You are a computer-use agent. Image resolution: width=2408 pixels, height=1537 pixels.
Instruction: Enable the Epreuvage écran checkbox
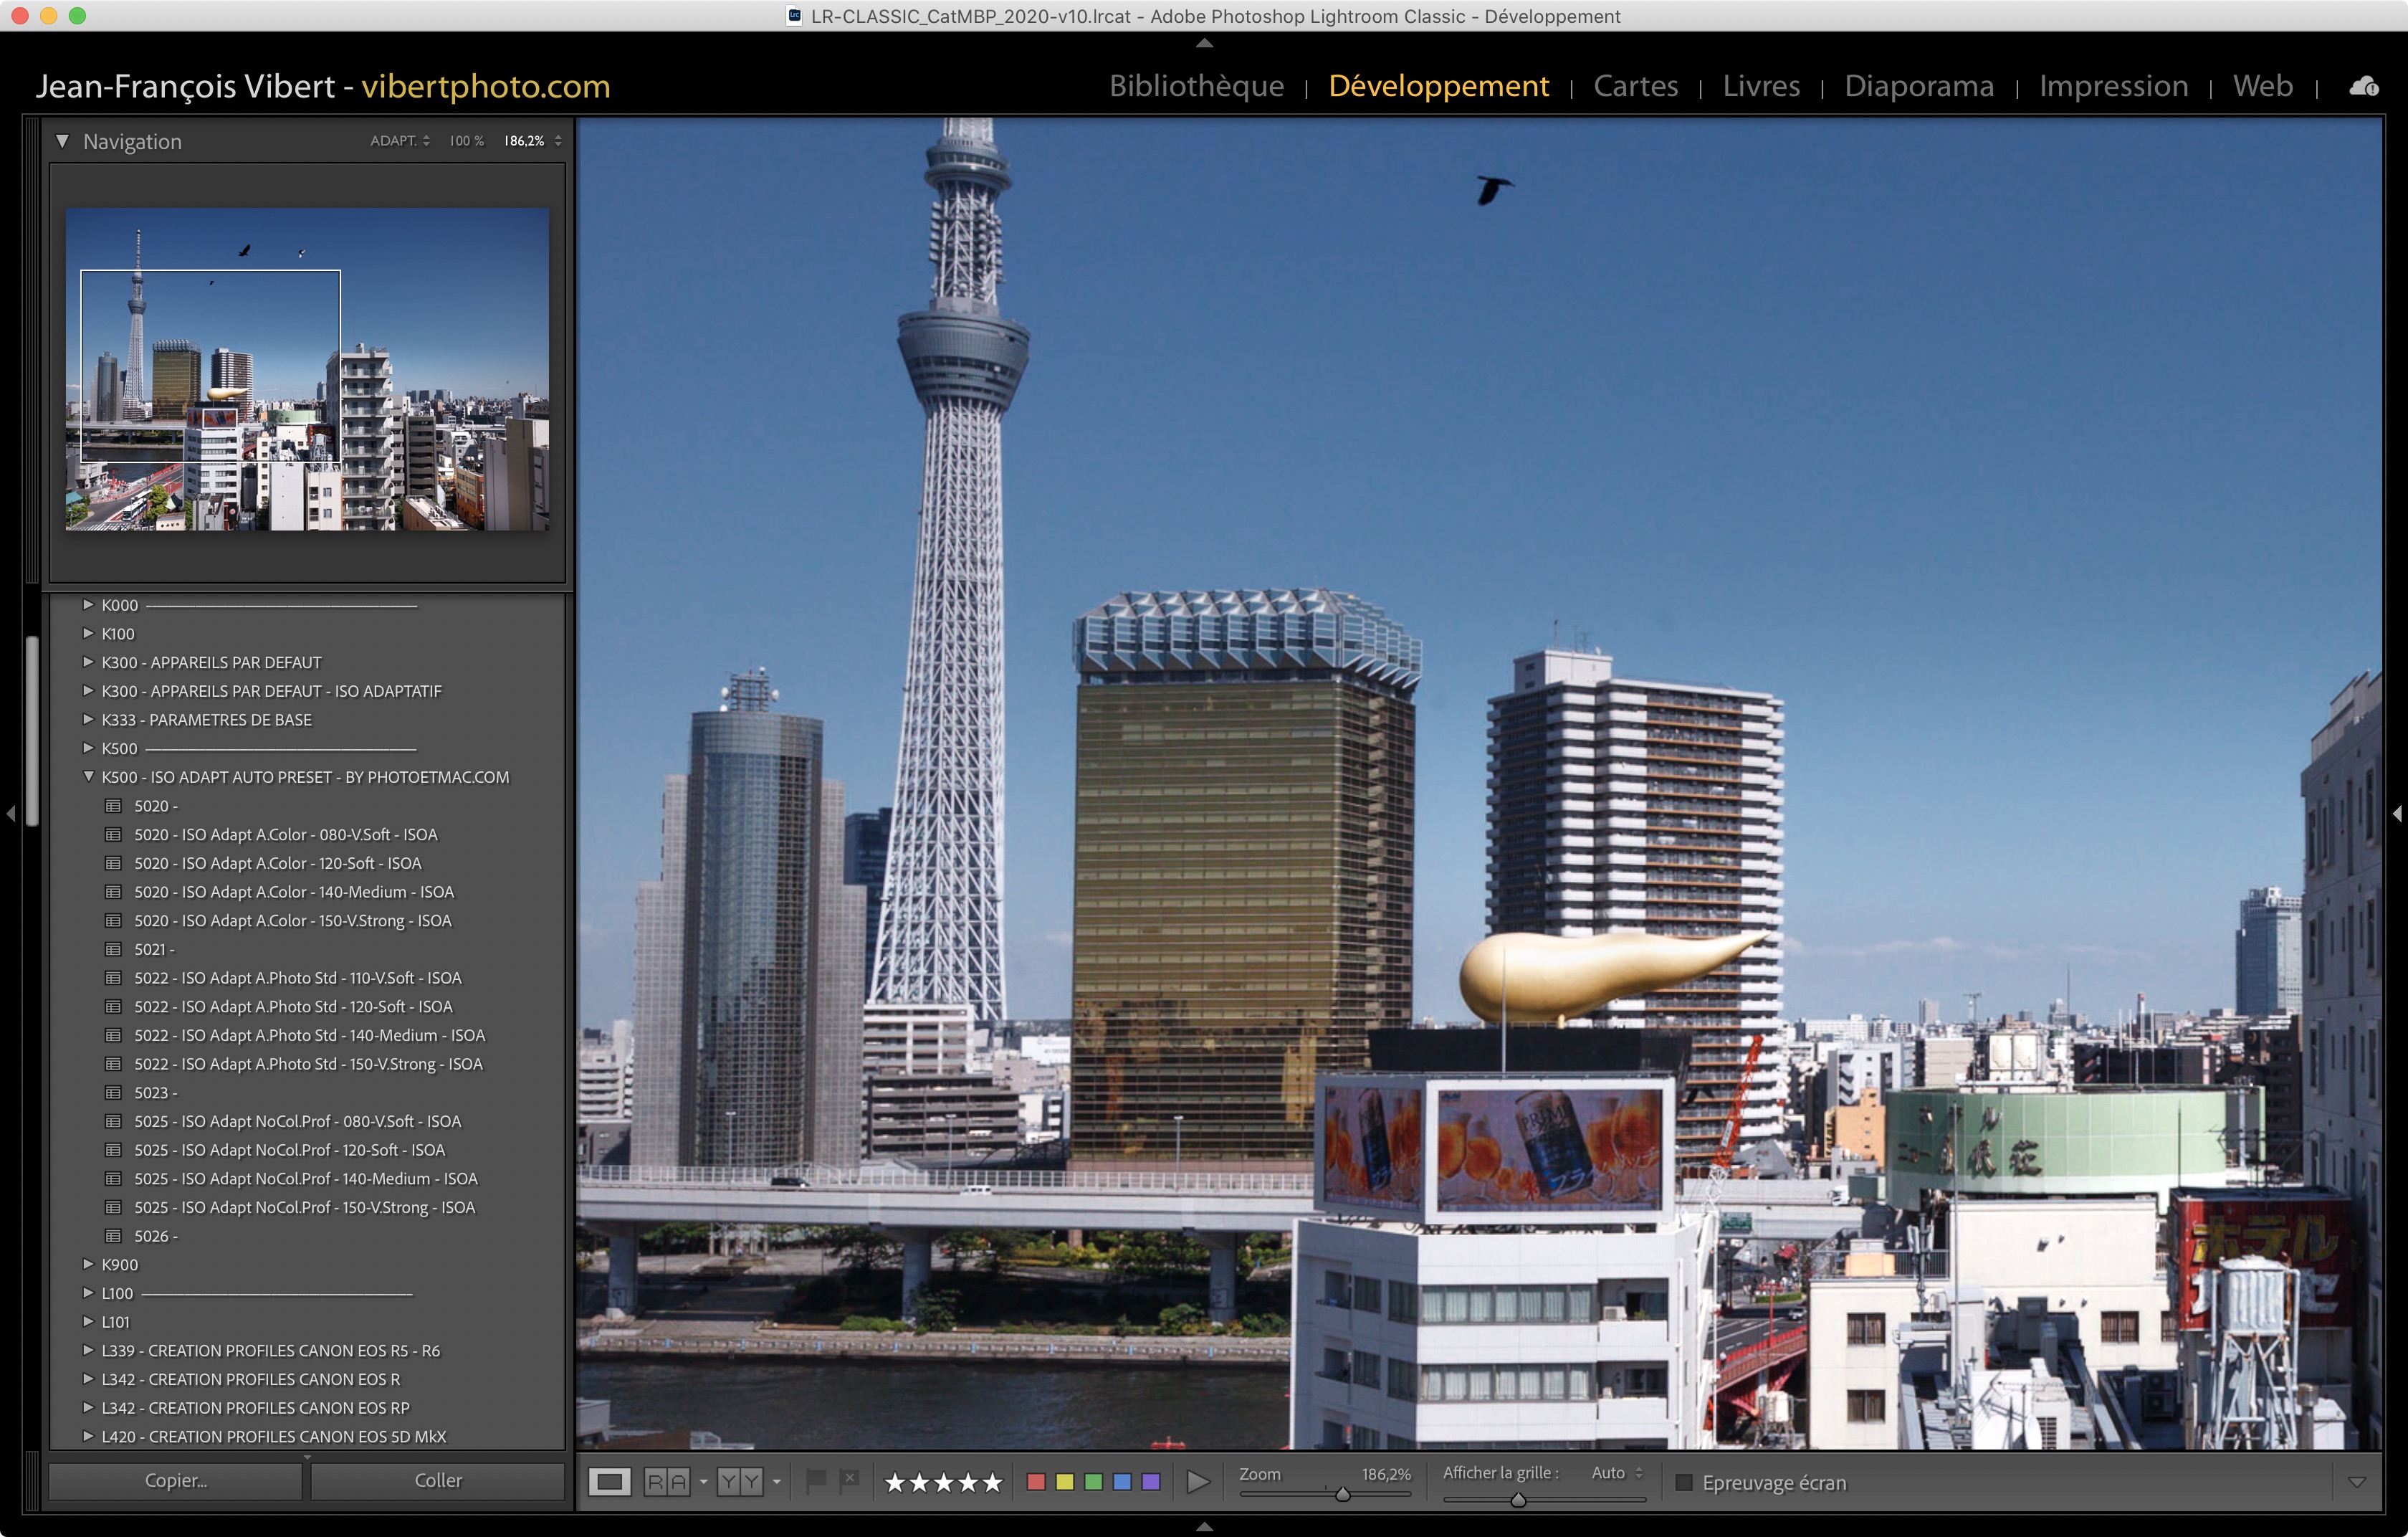(1684, 1482)
